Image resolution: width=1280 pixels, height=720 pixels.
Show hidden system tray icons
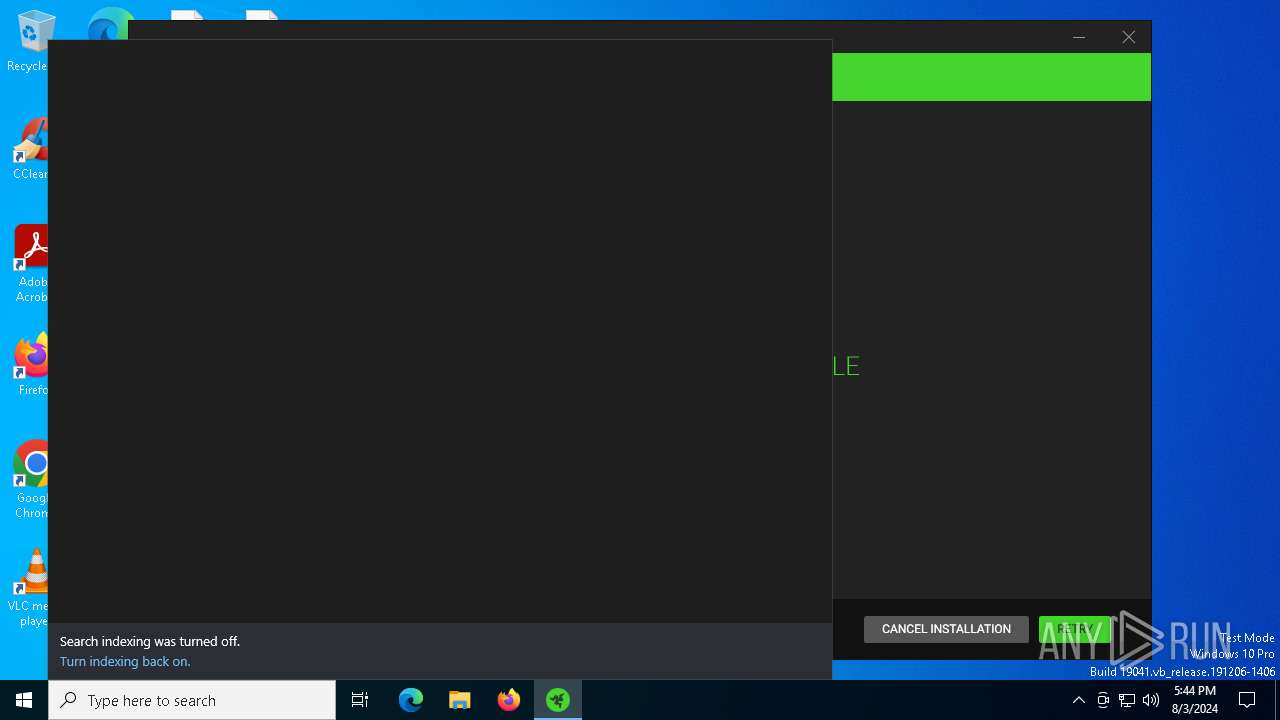1078,700
